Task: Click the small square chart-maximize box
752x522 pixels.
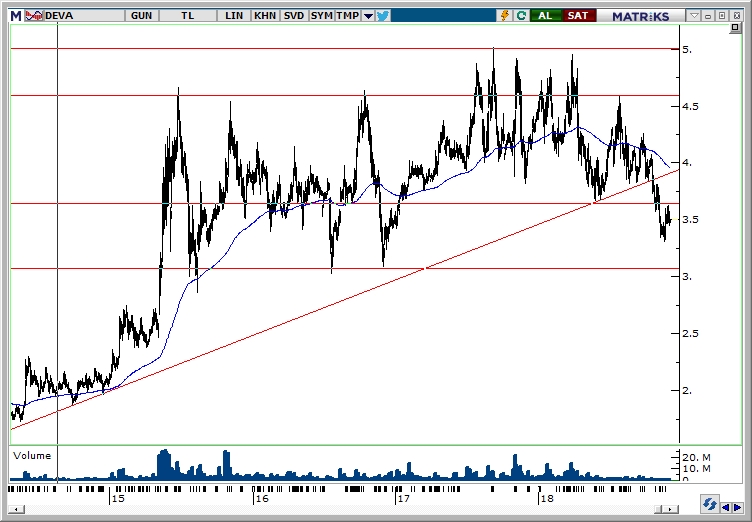Action: [735, 28]
